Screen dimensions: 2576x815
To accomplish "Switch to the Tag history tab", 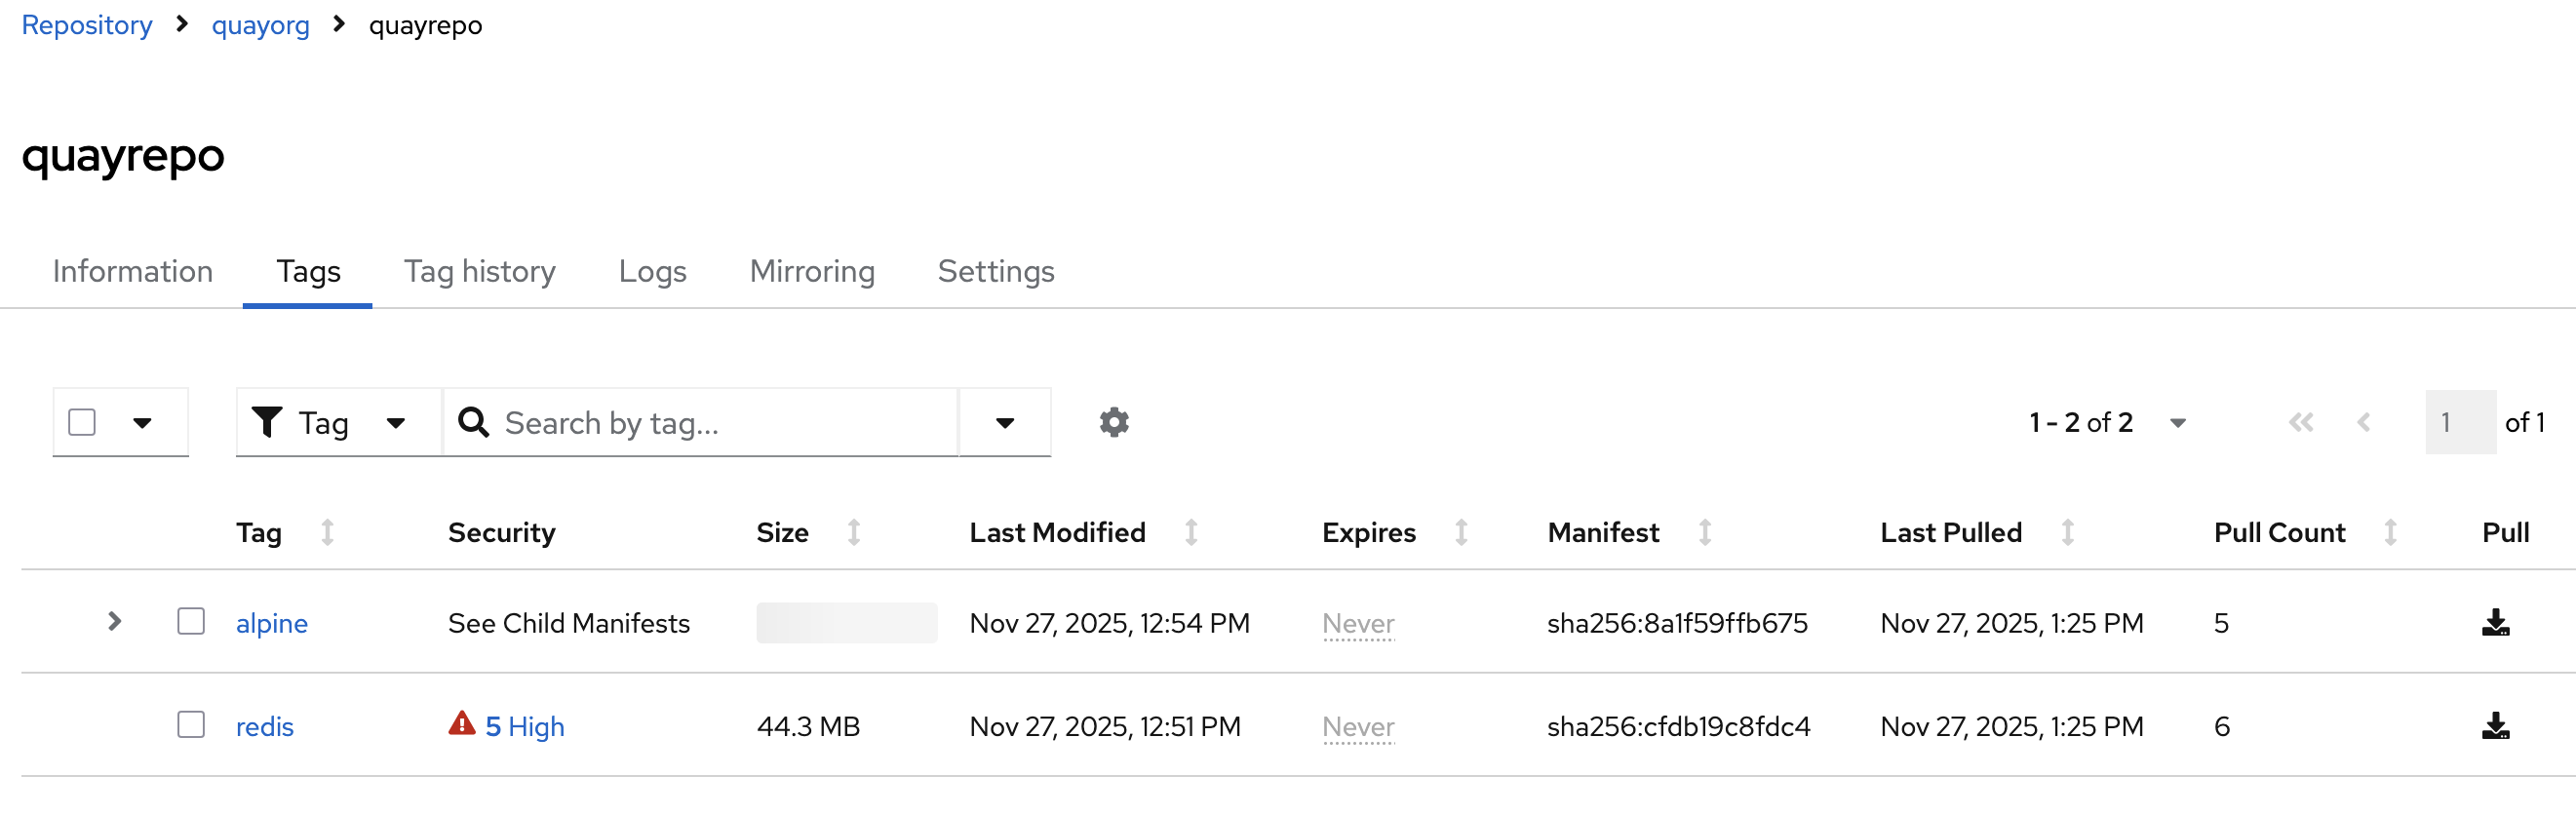I will click(479, 271).
